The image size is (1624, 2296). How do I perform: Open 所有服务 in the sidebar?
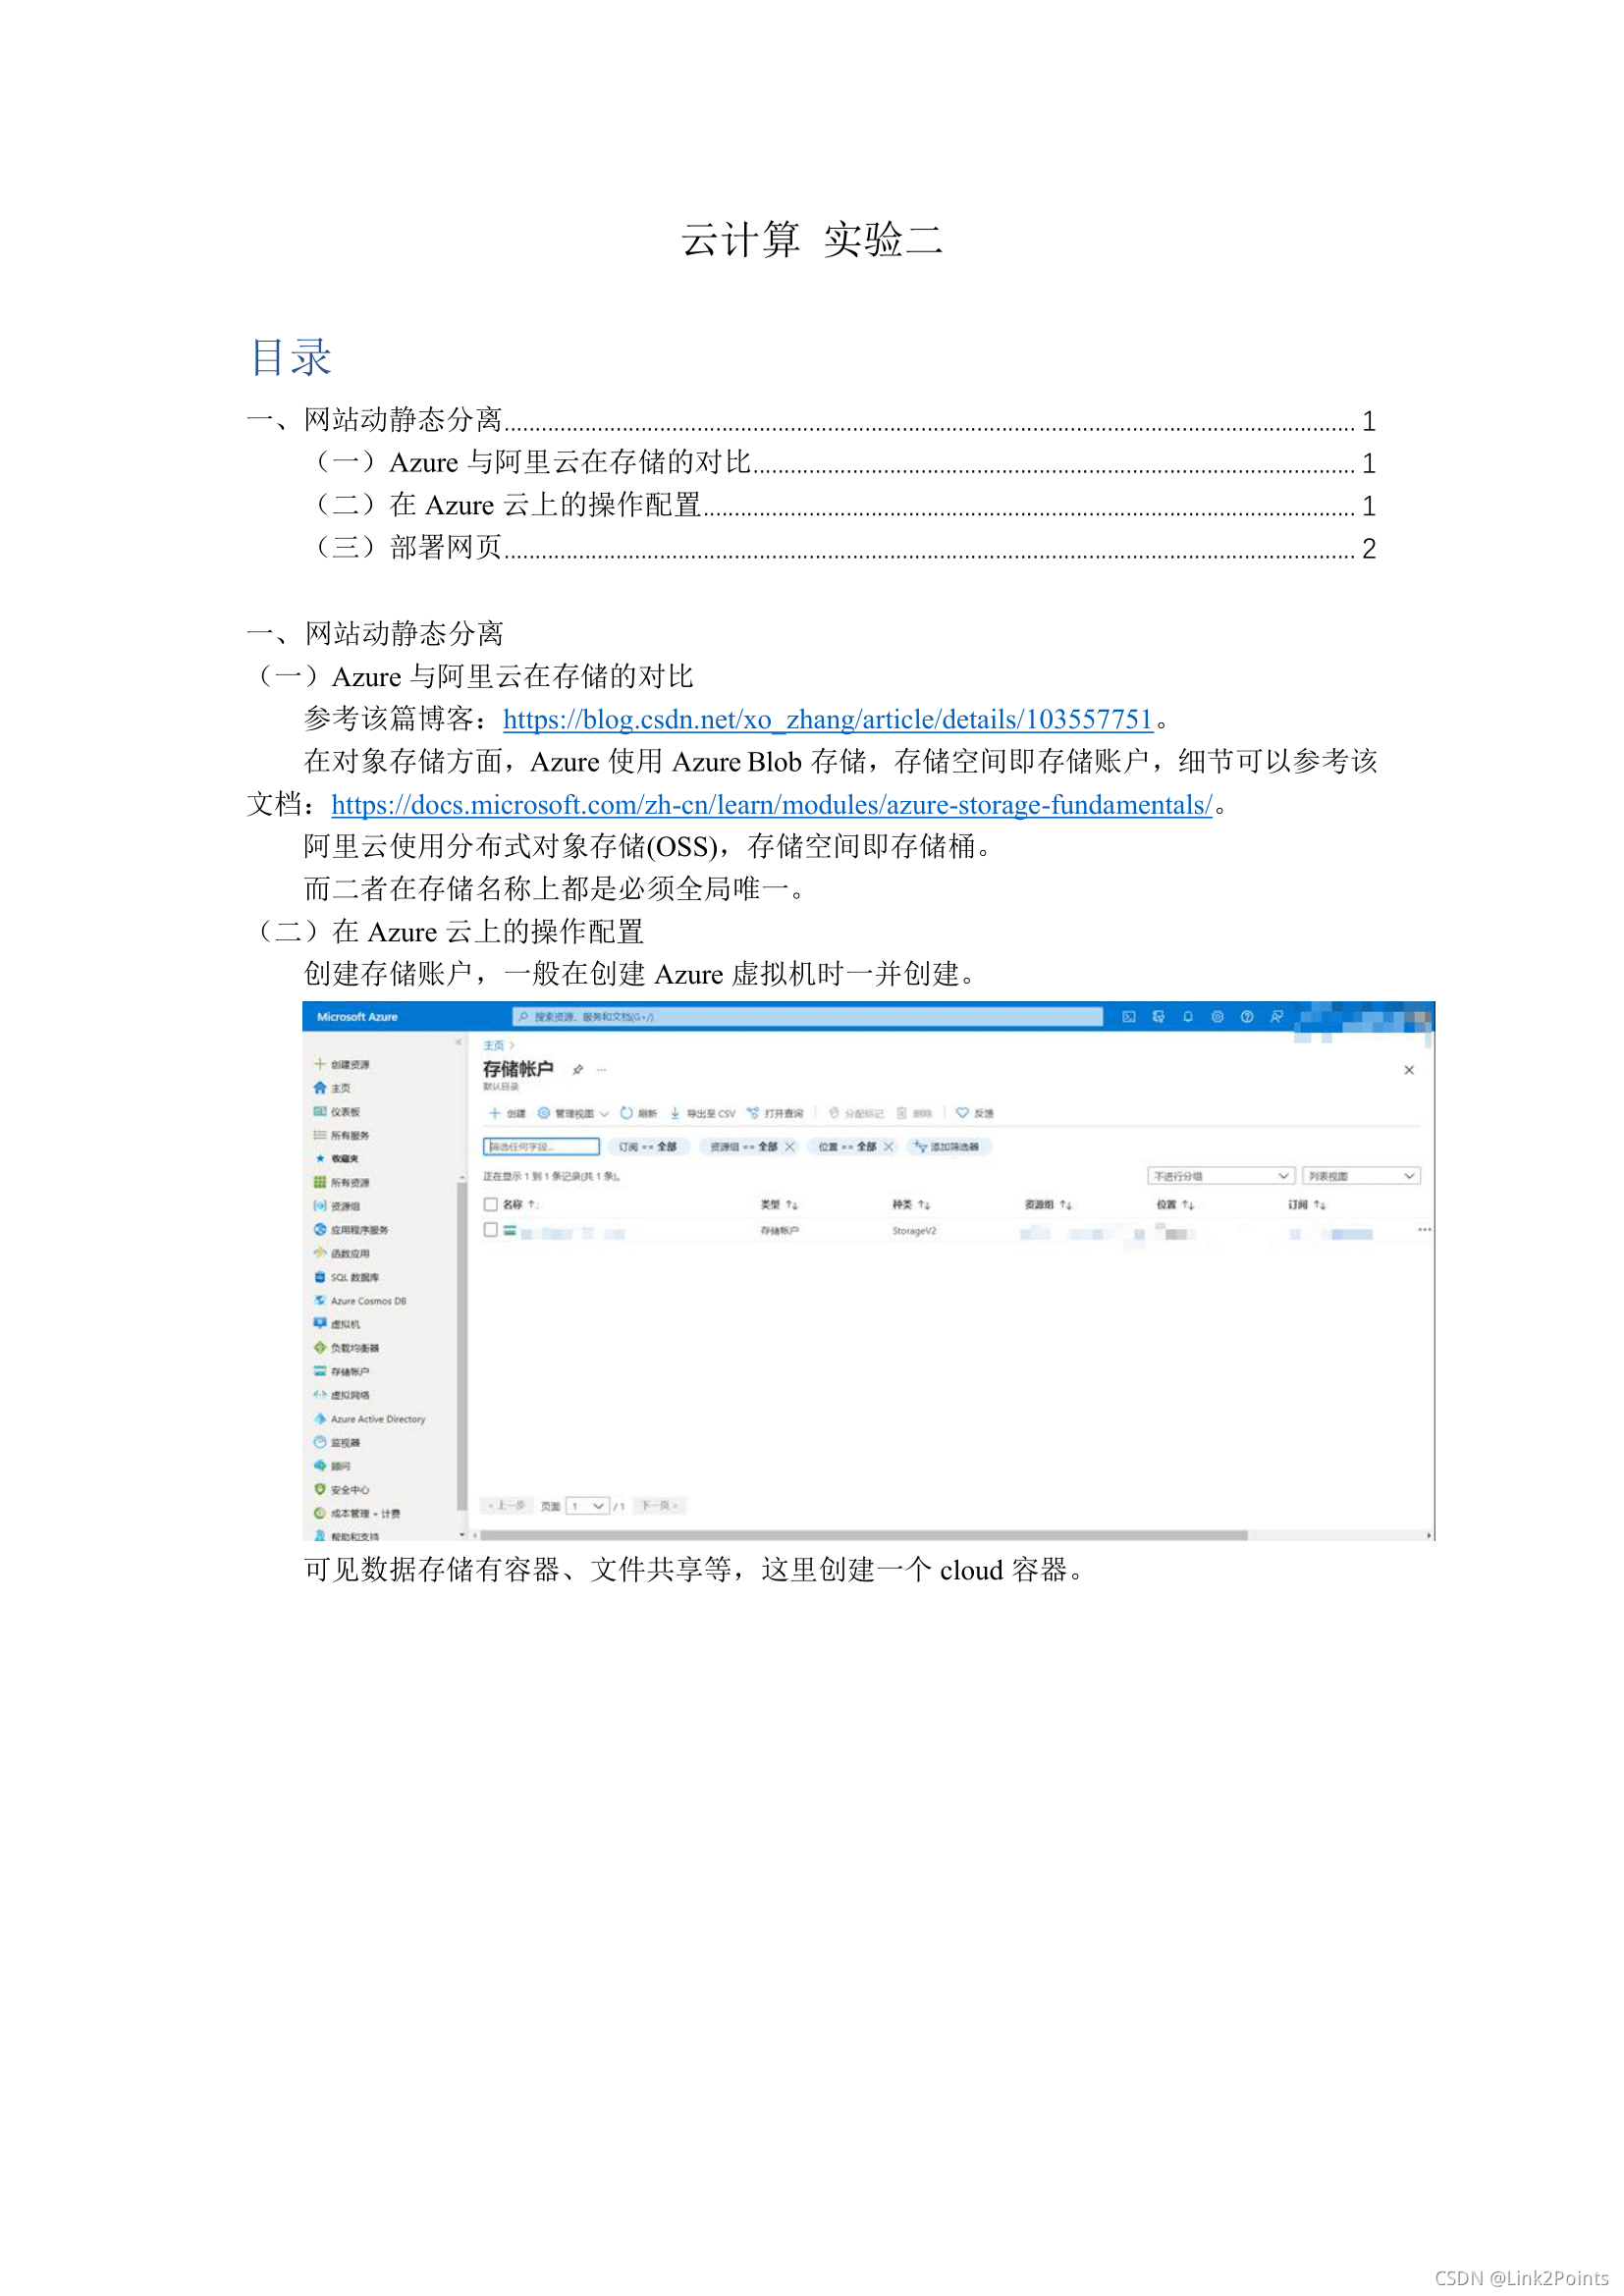coord(341,1135)
